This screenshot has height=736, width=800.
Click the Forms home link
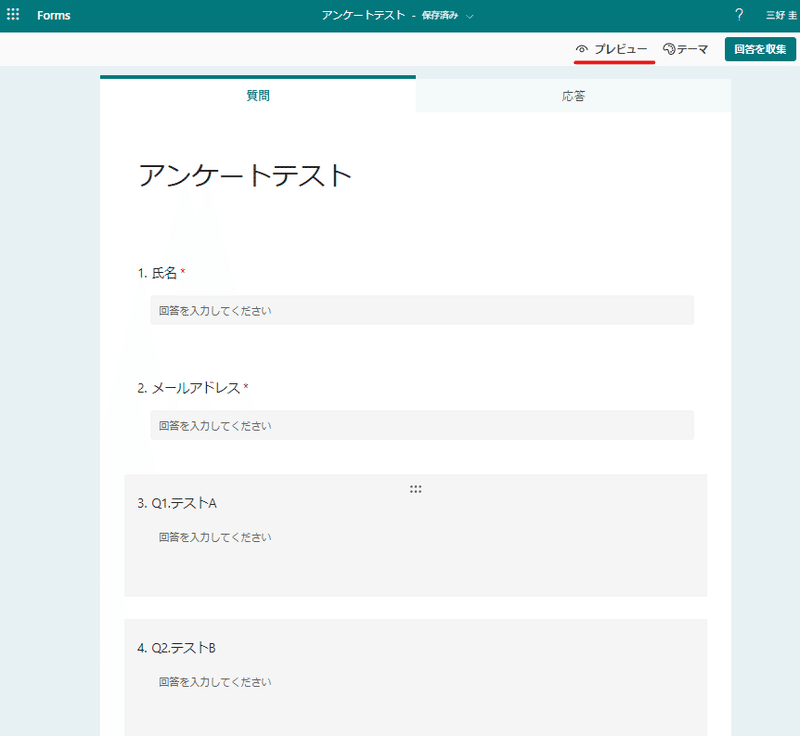54,15
